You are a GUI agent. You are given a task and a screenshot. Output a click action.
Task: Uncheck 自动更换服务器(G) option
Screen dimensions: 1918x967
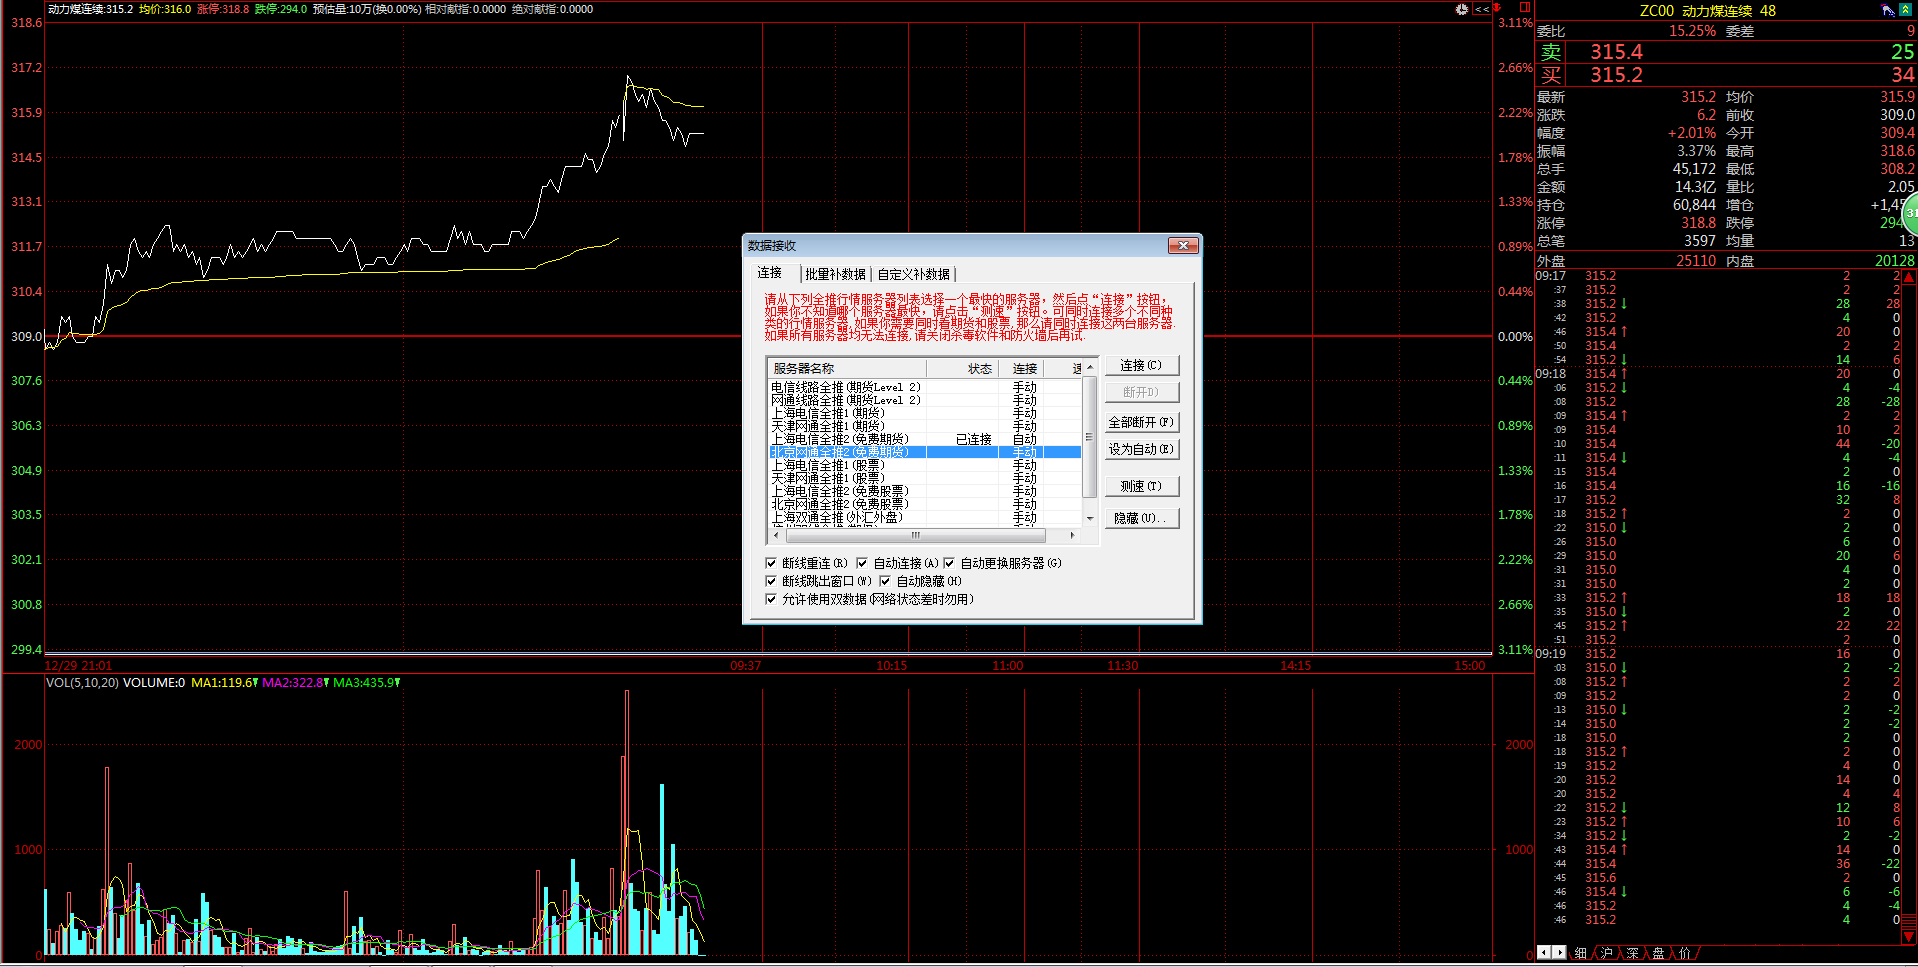coord(949,563)
